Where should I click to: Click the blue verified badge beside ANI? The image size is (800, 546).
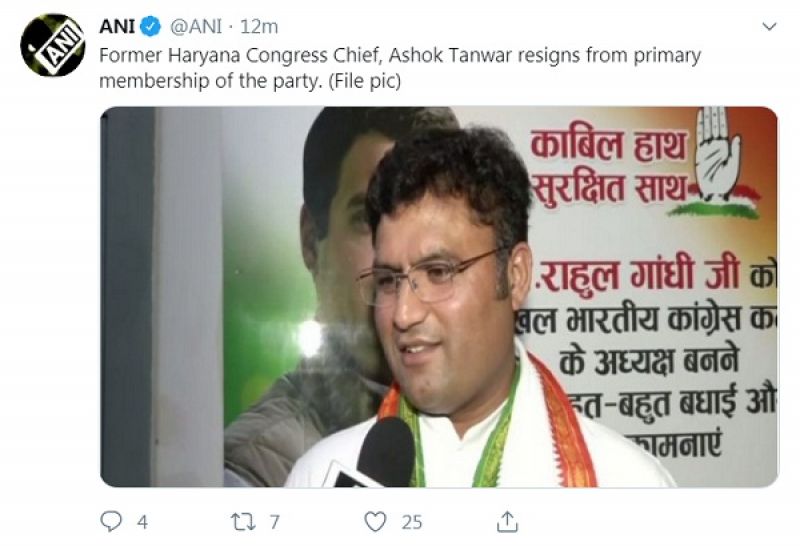click(151, 26)
